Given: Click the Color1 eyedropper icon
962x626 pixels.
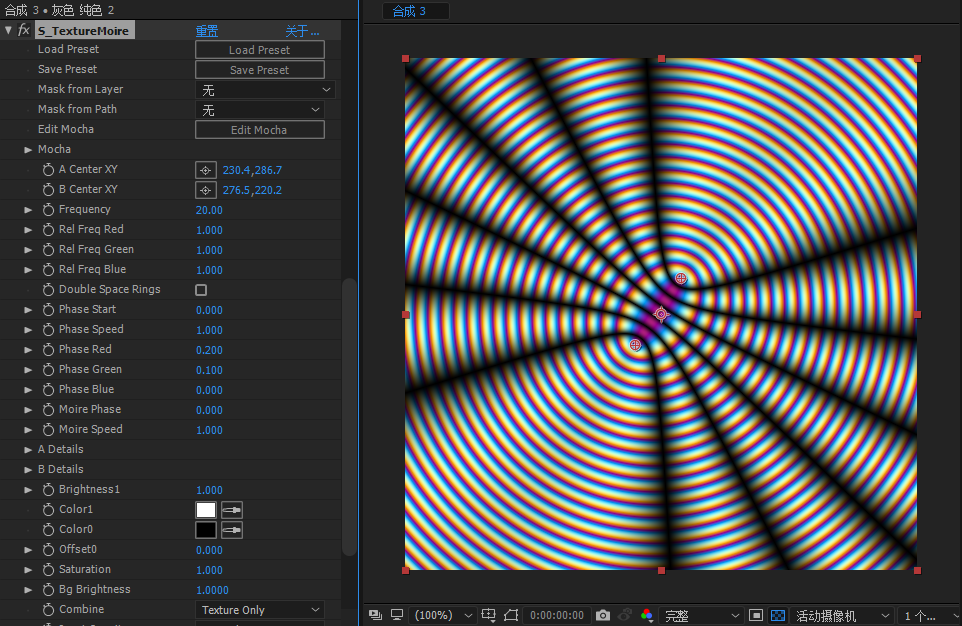Looking at the screenshot, I should click(231, 510).
